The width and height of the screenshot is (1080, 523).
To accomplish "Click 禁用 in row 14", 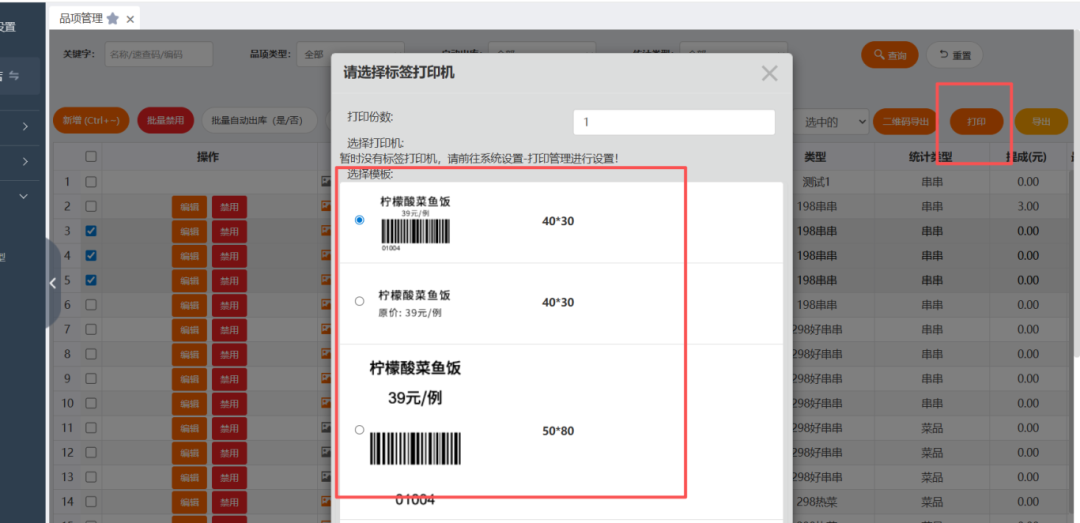I will pos(229,502).
